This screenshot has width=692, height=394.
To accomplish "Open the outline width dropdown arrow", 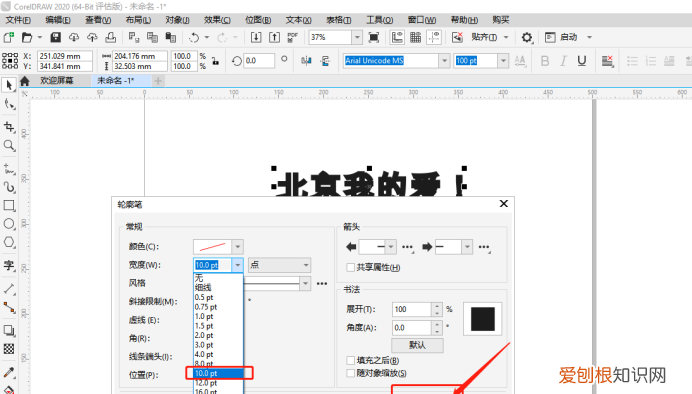I will 237,265.
